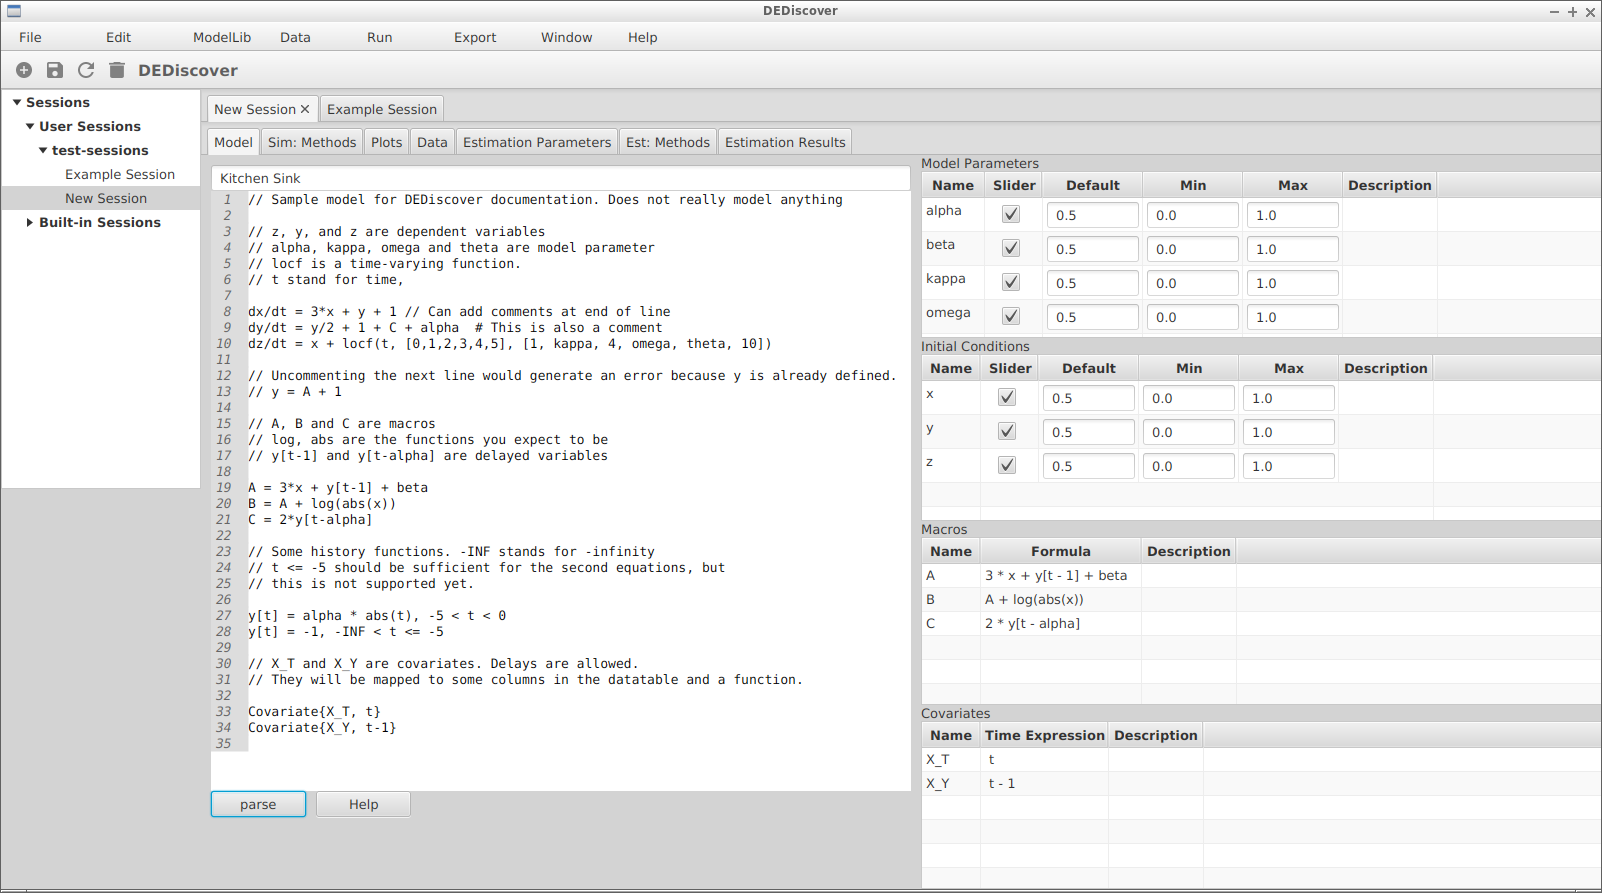Image resolution: width=1602 pixels, height=893 pixels.
Task: Select Example Session in sessions tree
Action: click(120, 174)
